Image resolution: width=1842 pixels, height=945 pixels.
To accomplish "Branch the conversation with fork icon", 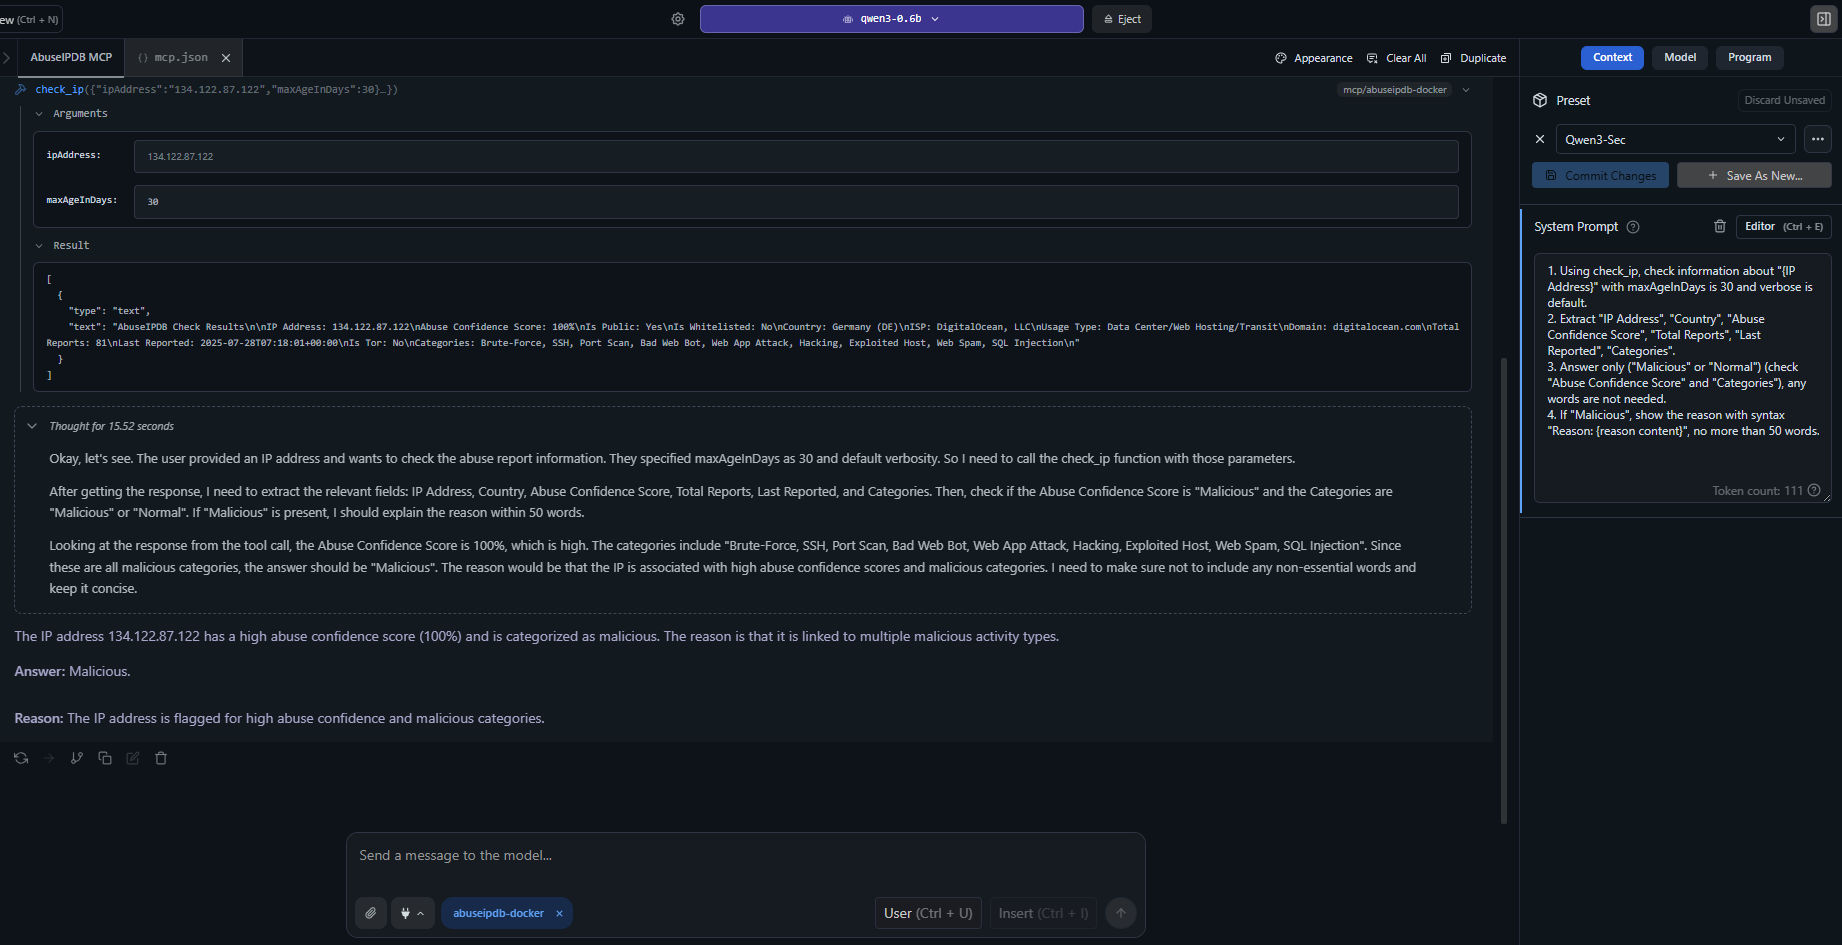I will [x=77, y=758].
